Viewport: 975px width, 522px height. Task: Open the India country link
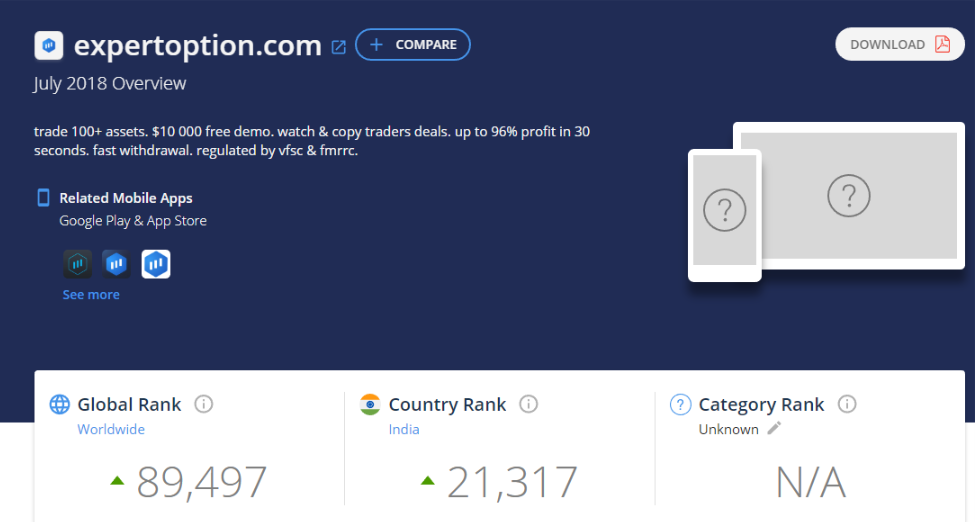pyautogui.click(x=404, y=429)
